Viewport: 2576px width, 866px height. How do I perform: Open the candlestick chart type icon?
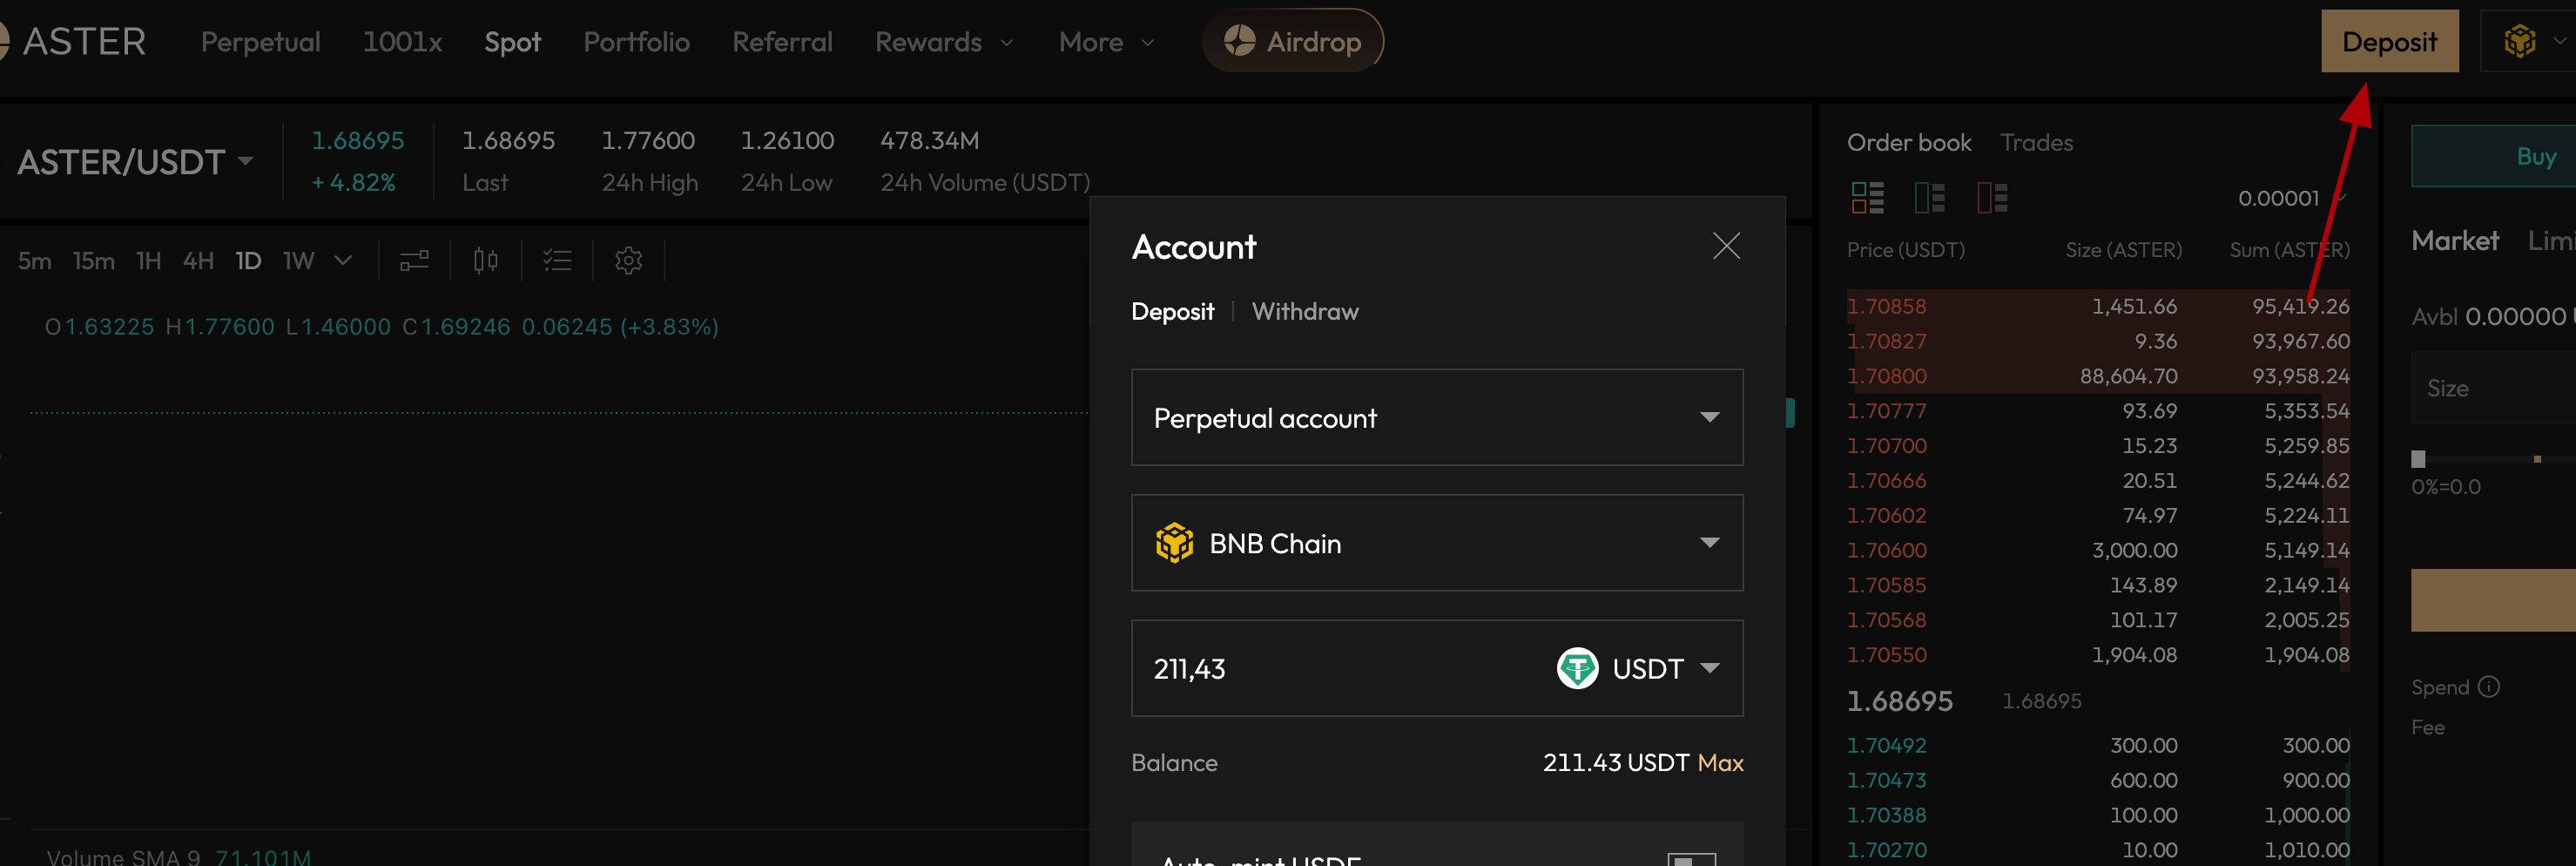pos(486,261)
